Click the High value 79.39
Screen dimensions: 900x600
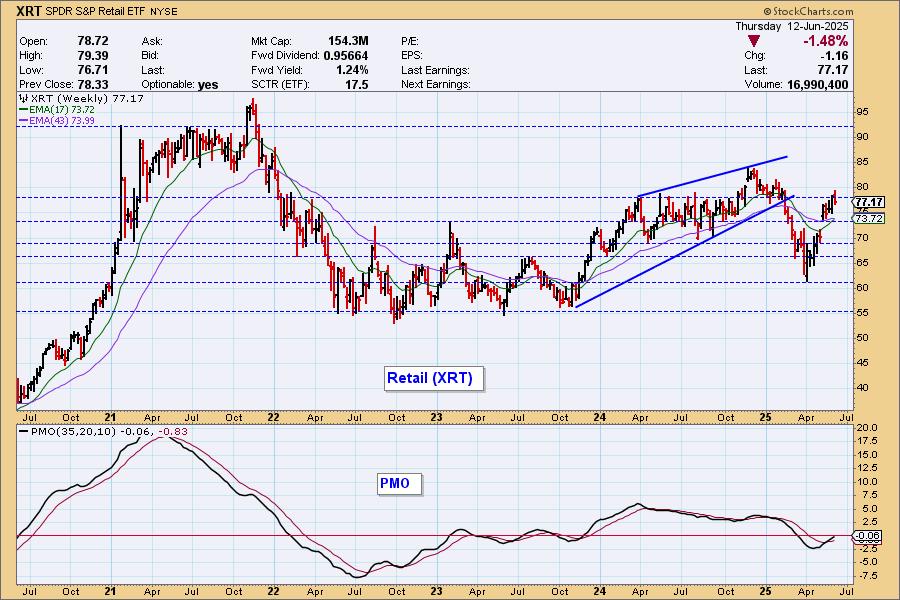93,56
